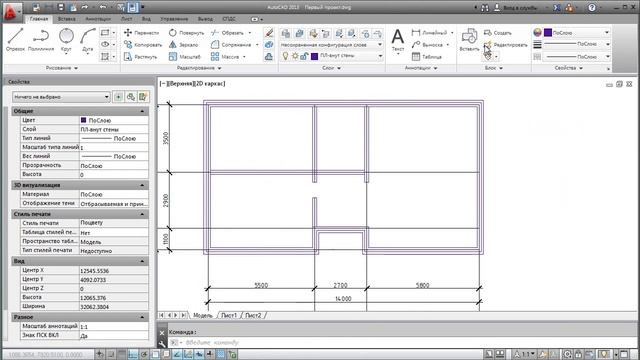Screen dimensions: 640x360
Task: Open the Ничего не выбрано selection dropdown
Action: point(61,97)
